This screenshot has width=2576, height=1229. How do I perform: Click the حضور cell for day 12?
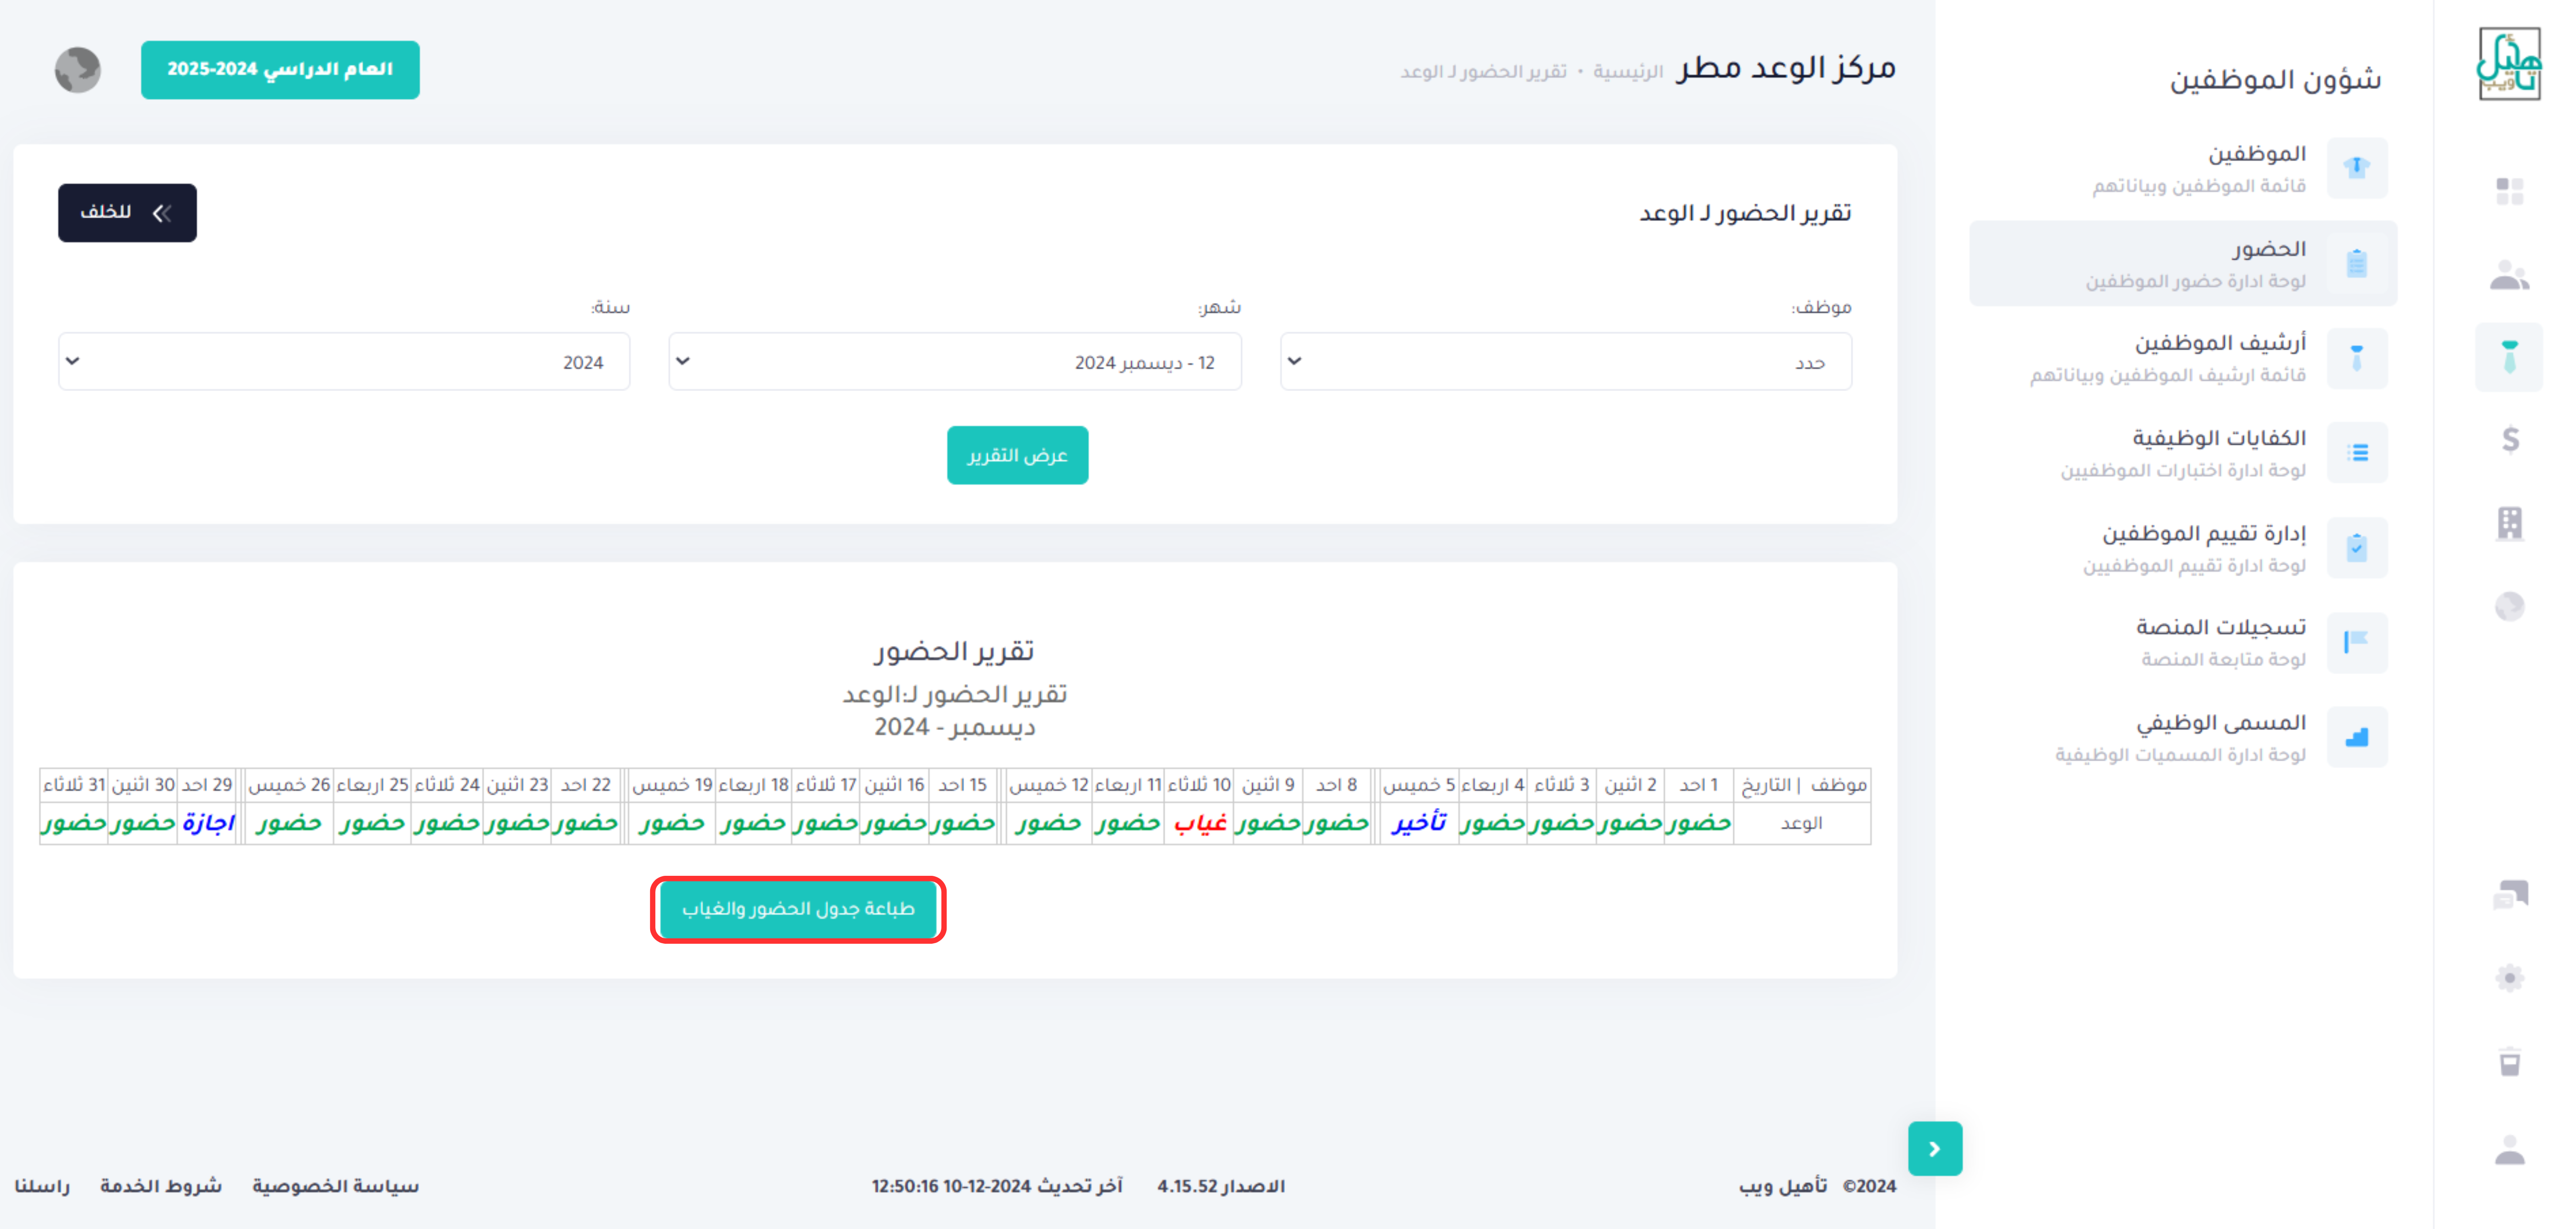[1048, 823]
